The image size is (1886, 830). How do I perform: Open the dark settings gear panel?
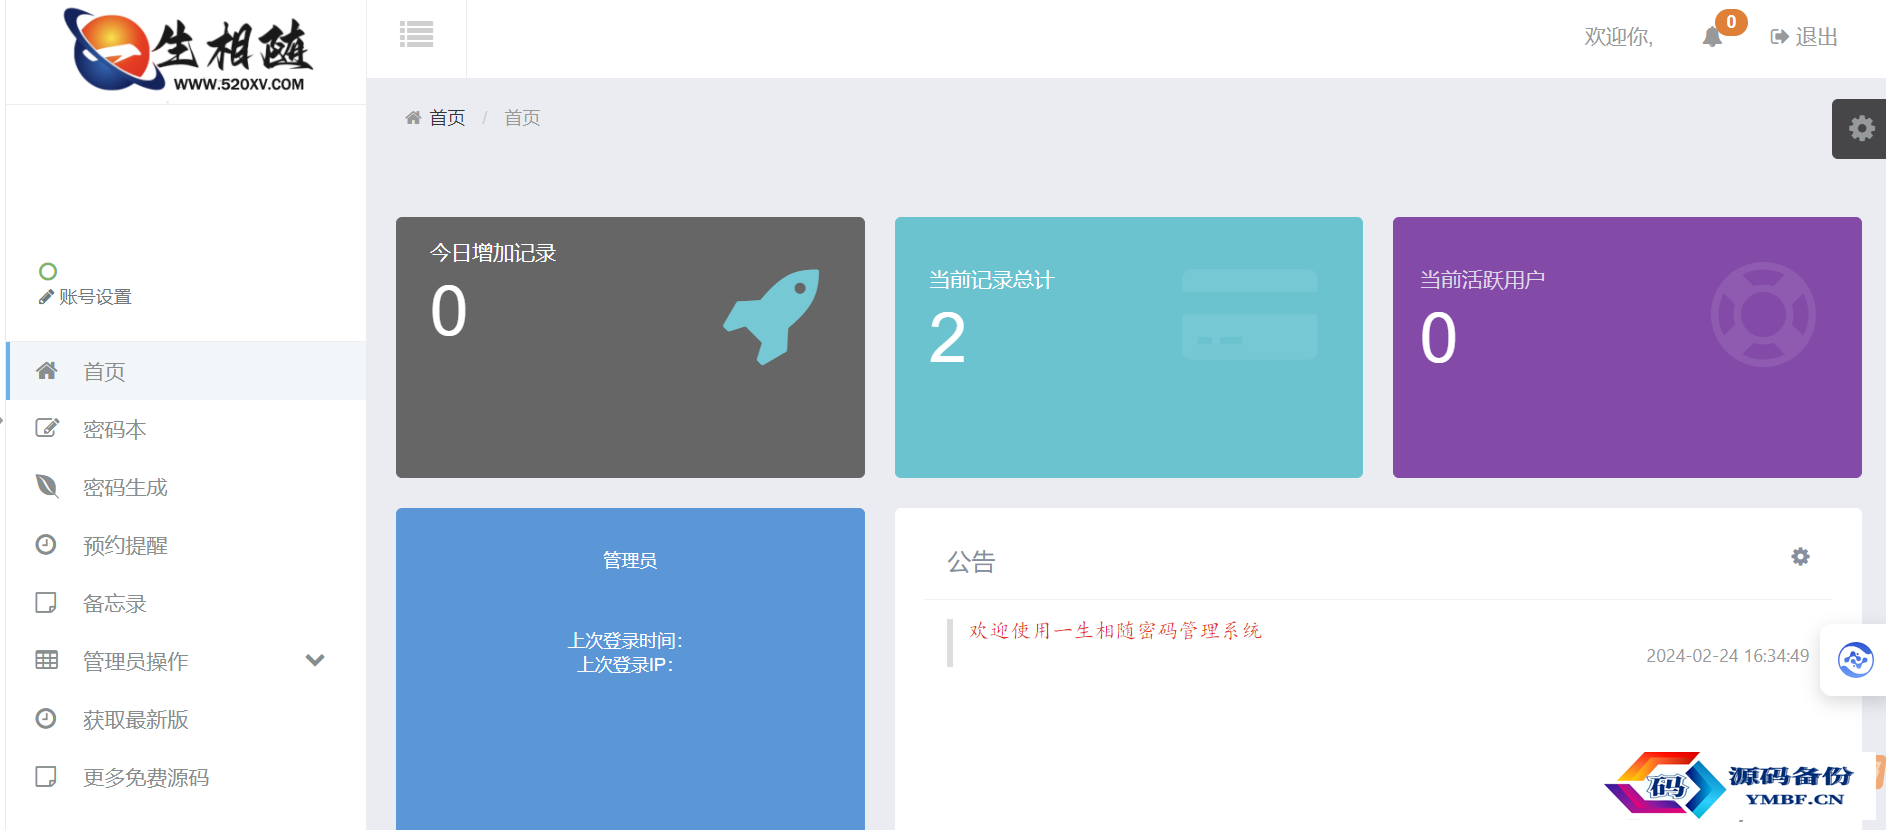pyautogui.click(x=1860, y=128)
